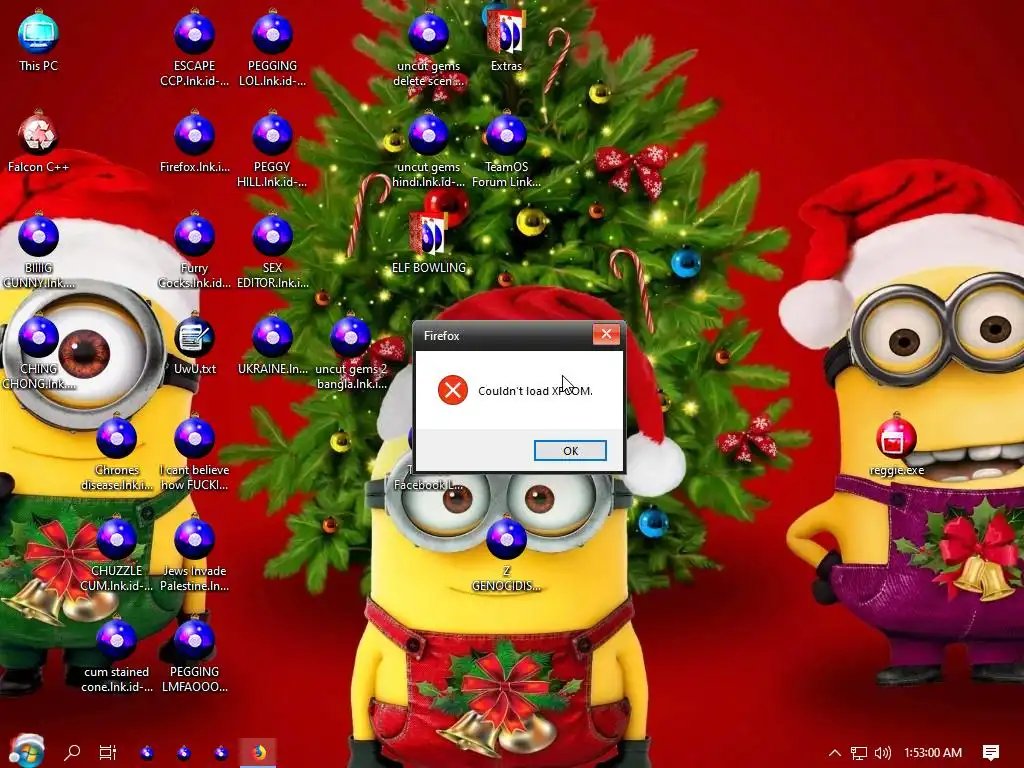This screenshot has height=768, width=1024.
Task: Open the volume control tray icon
Action: click(882, 753)
